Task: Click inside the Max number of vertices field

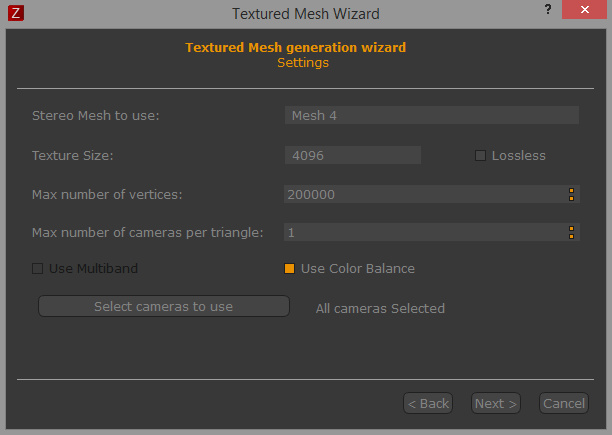Action: click(425, 194)
